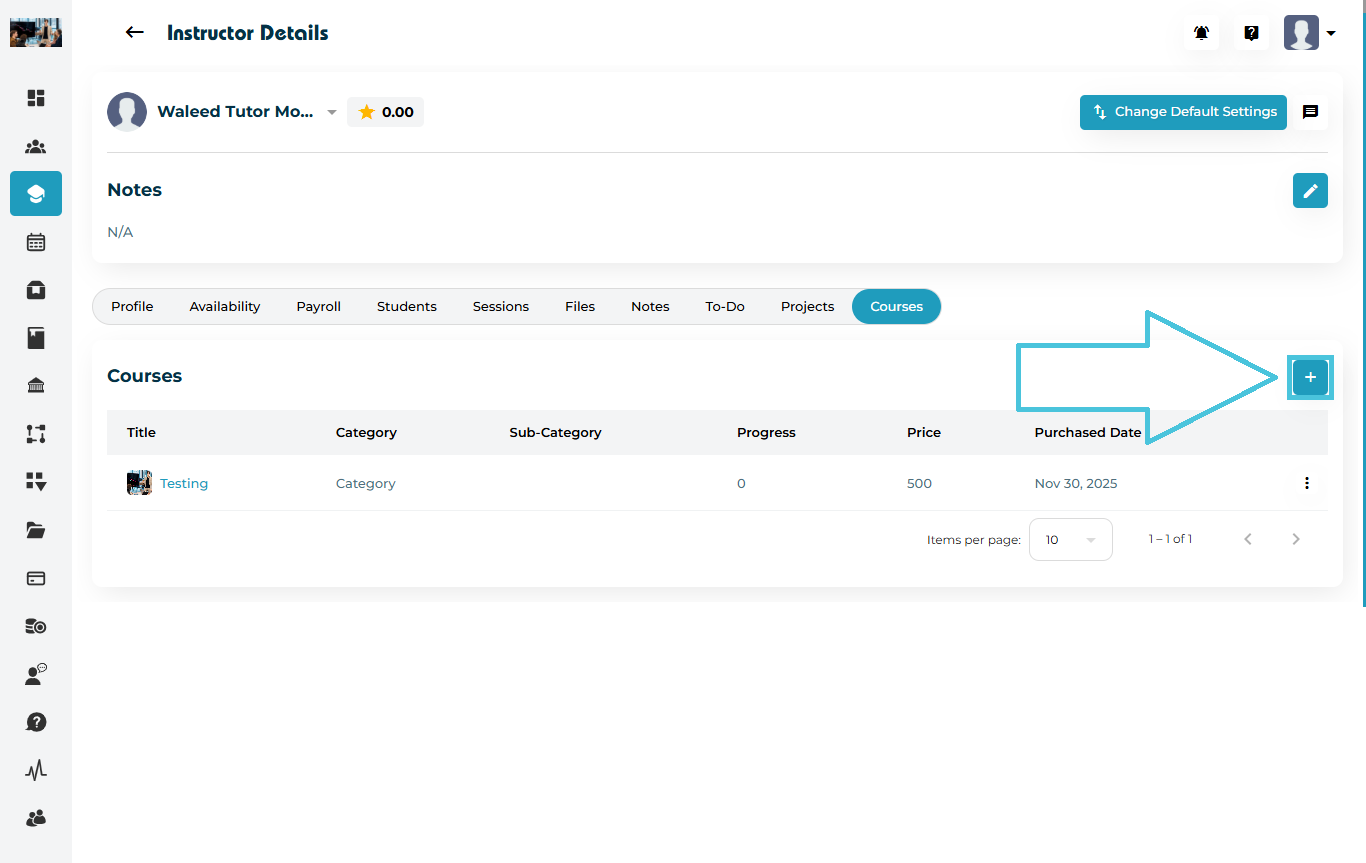Open the Sessions tab
The width and height of the screenshot is (1366, 863).
click(500, 306)
